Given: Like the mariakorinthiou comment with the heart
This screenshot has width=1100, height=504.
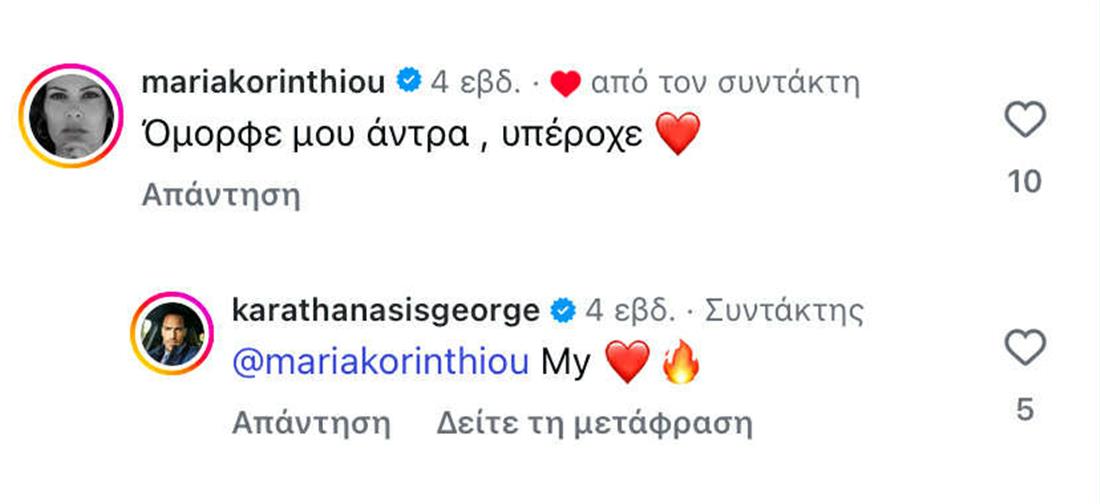Looking at the screenshot, I should (1024, 122).
